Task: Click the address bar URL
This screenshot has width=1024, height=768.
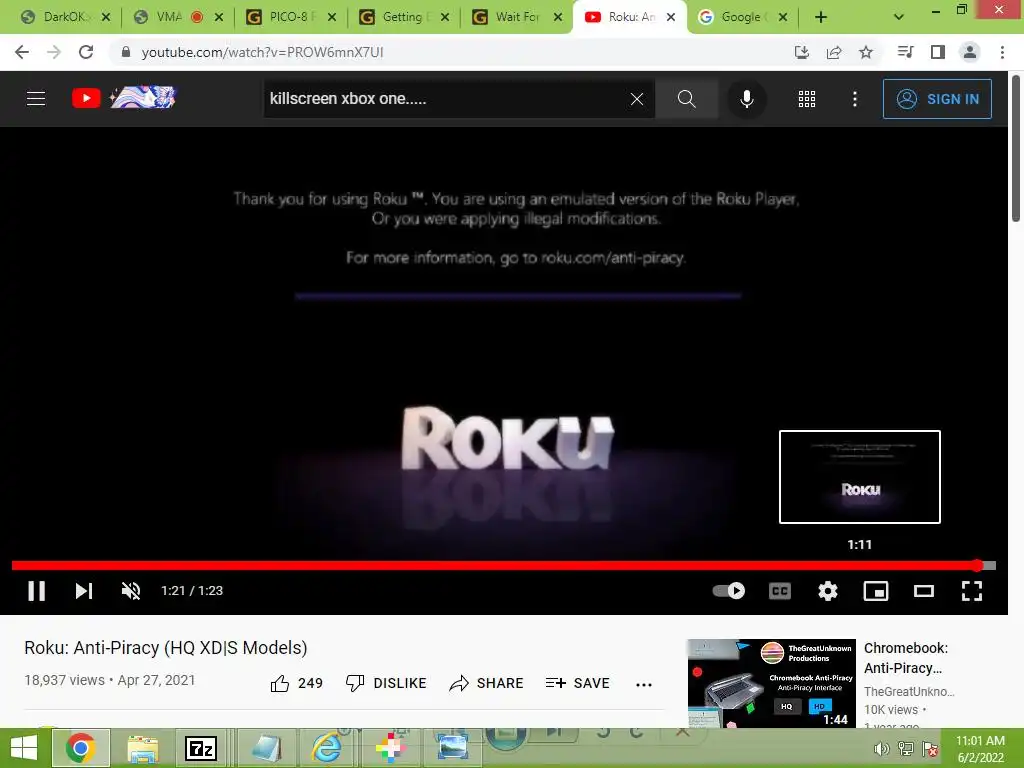Action: click(x=262, y=52)
